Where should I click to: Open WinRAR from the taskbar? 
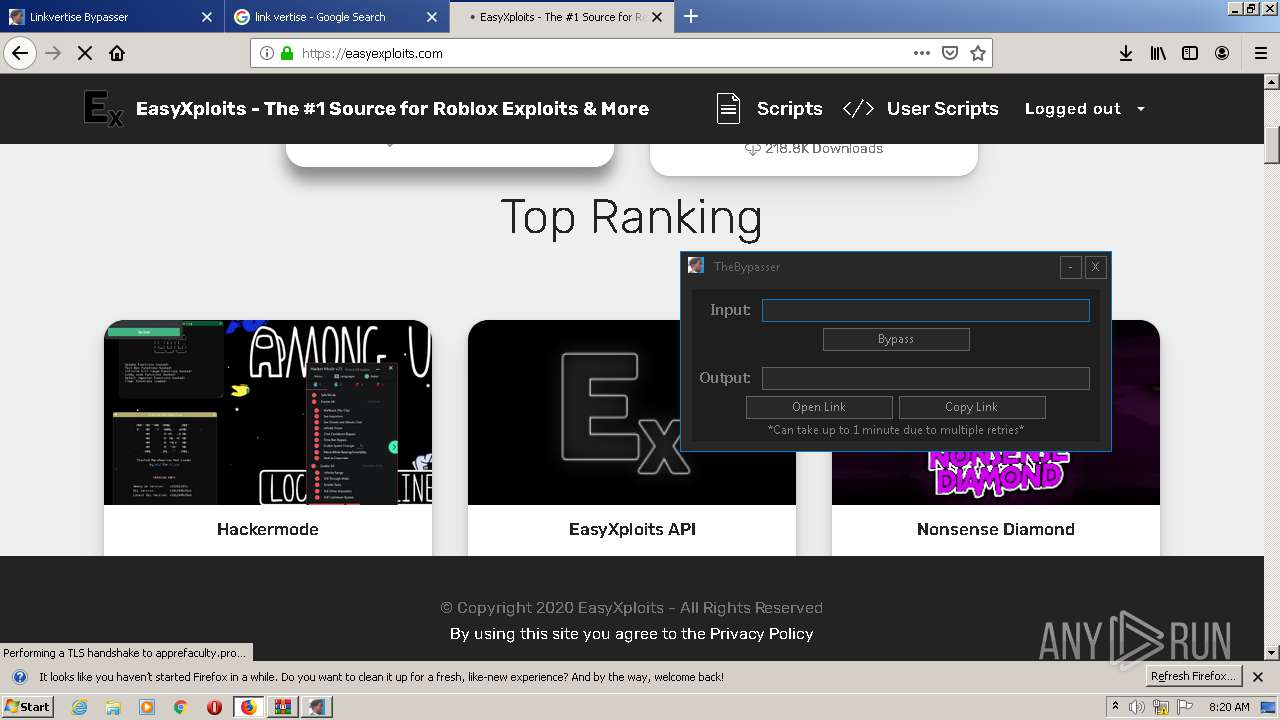[283, 707]
